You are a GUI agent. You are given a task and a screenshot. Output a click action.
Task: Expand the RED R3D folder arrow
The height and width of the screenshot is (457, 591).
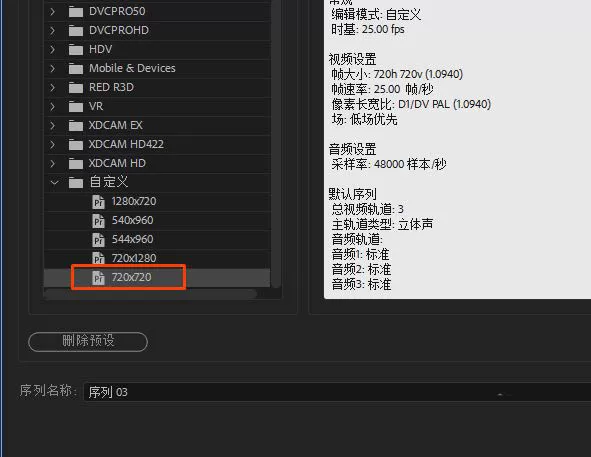click(52, 87)
